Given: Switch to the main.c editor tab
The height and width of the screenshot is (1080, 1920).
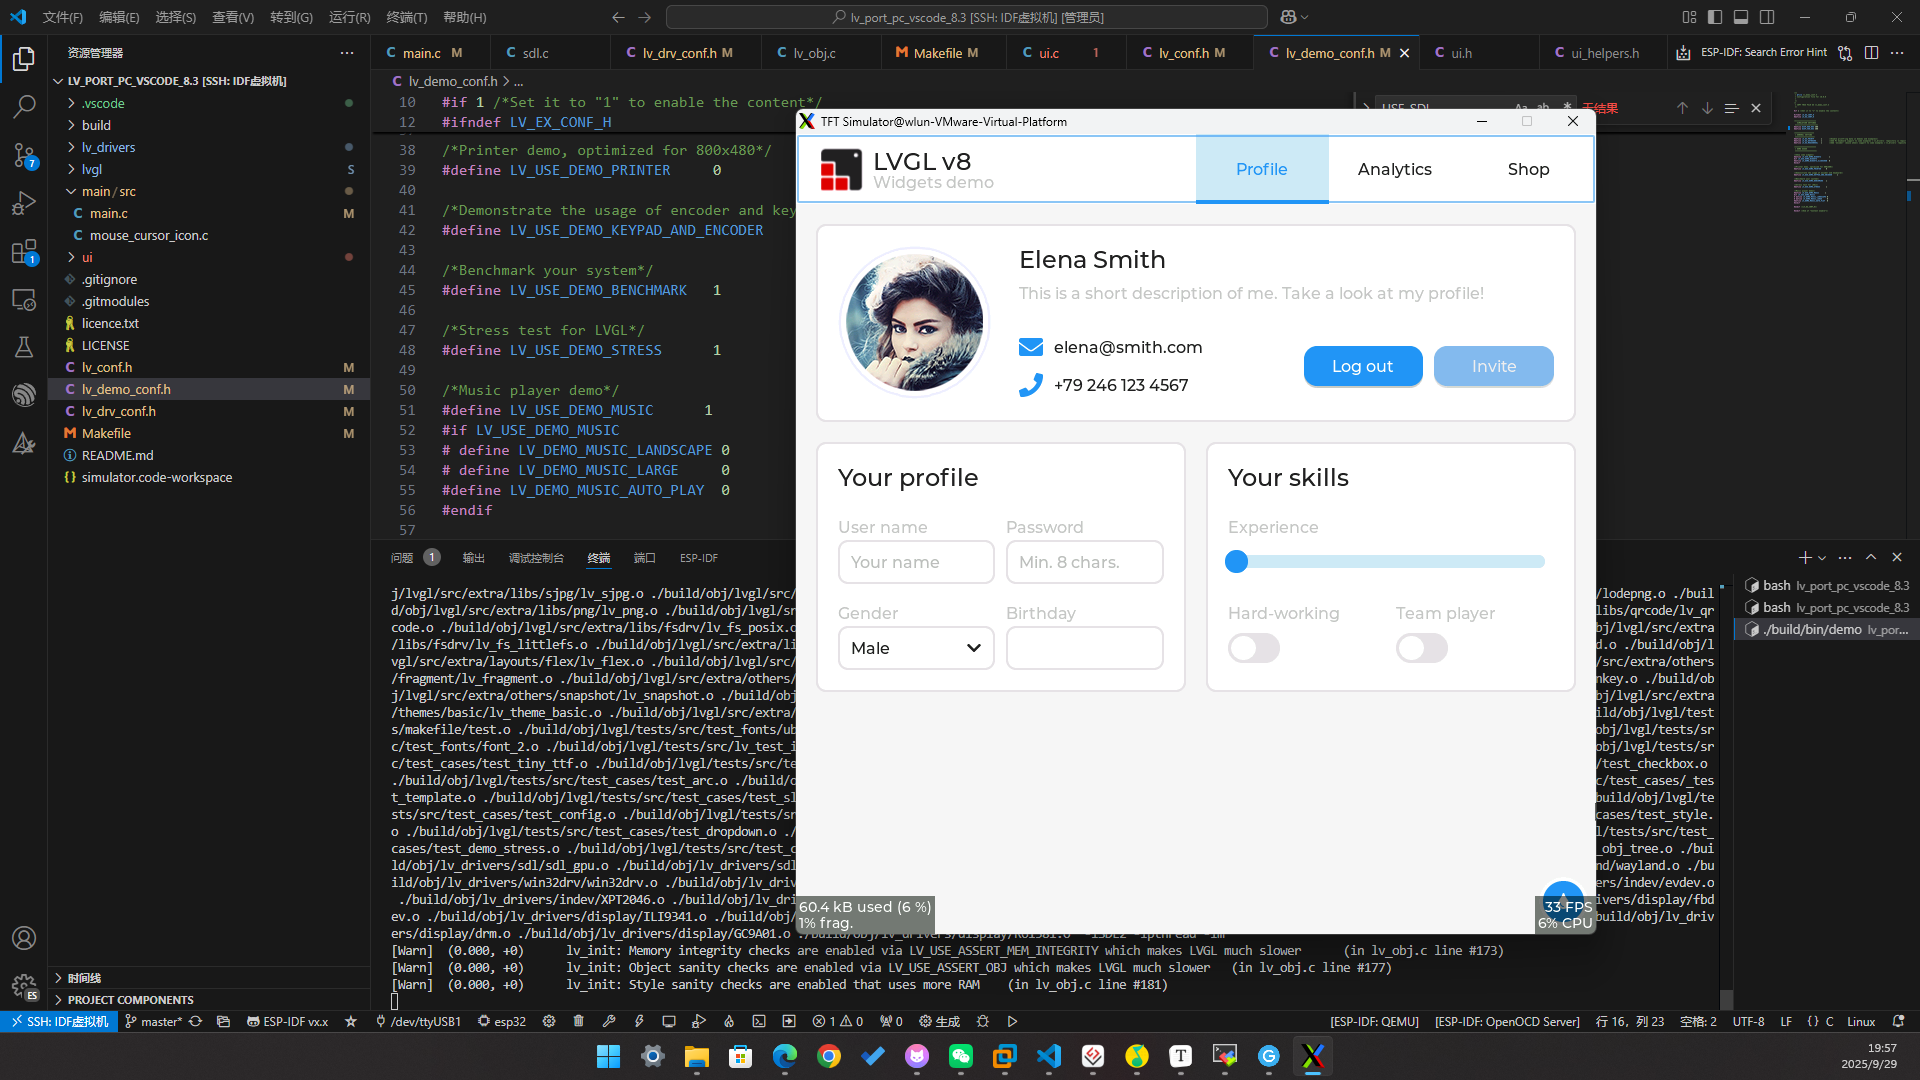Looking at the screenshot, I should tap(431, 53).
